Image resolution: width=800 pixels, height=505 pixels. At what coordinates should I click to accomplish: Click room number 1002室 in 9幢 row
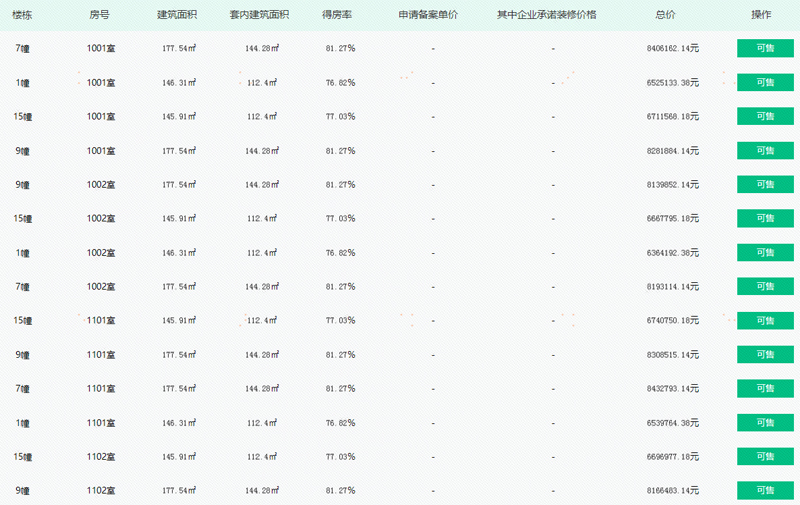click(x=101, y=185)
